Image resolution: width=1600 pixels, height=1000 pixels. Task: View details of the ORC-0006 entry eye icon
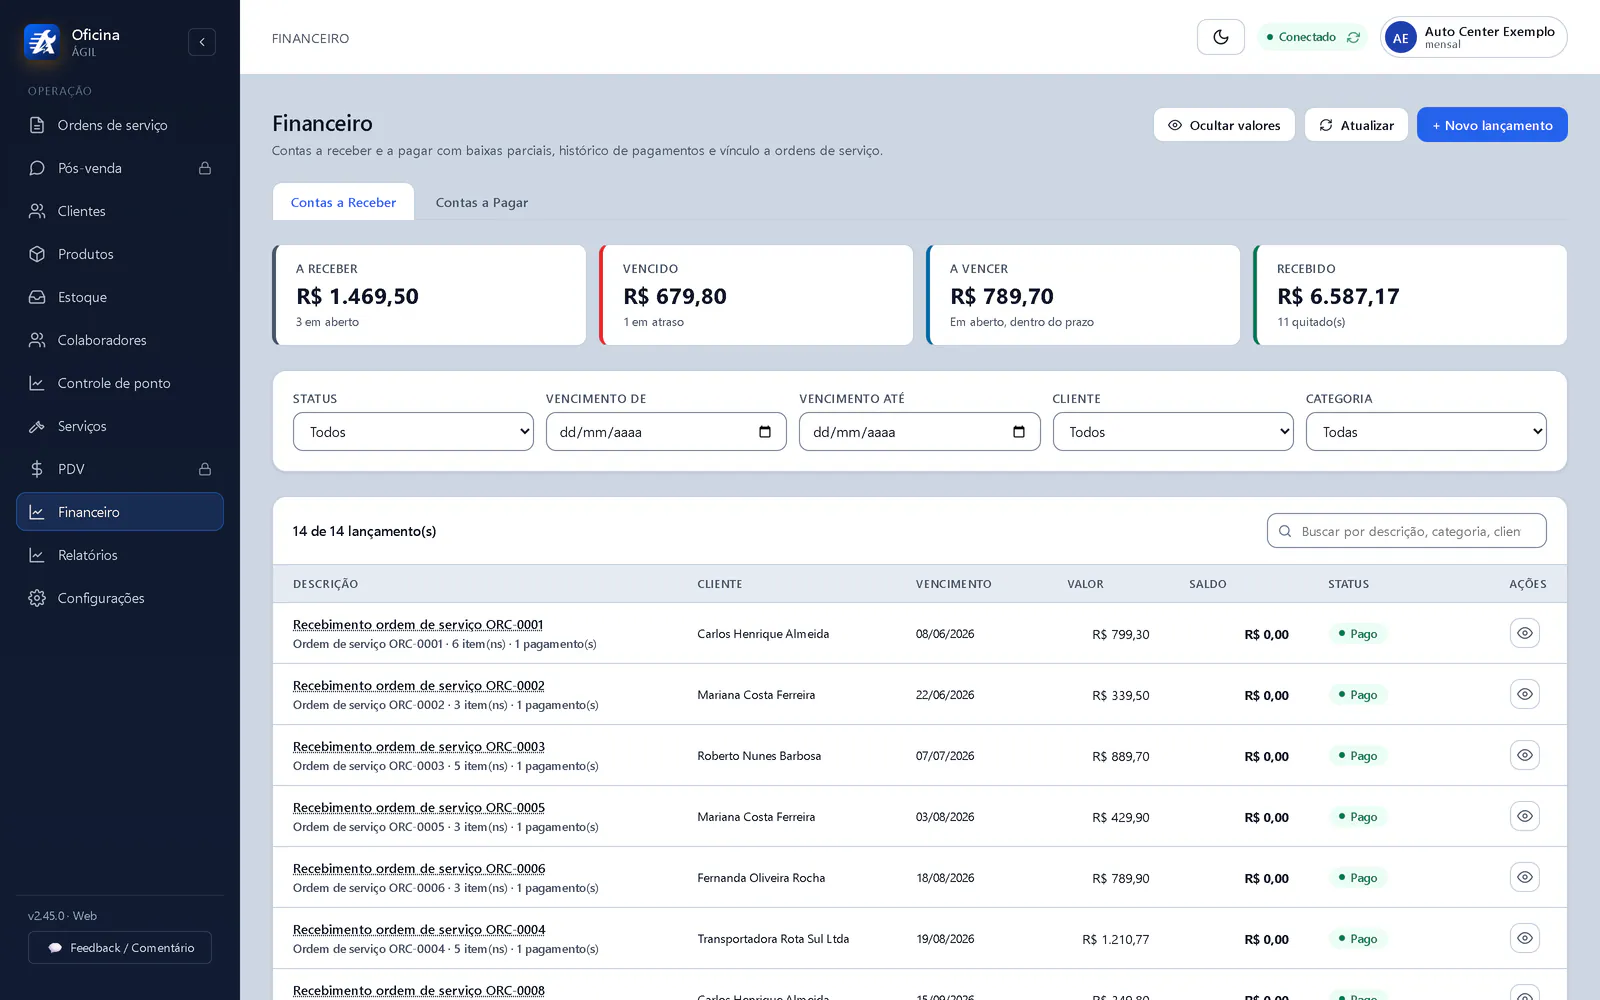tap(1525, 877)
